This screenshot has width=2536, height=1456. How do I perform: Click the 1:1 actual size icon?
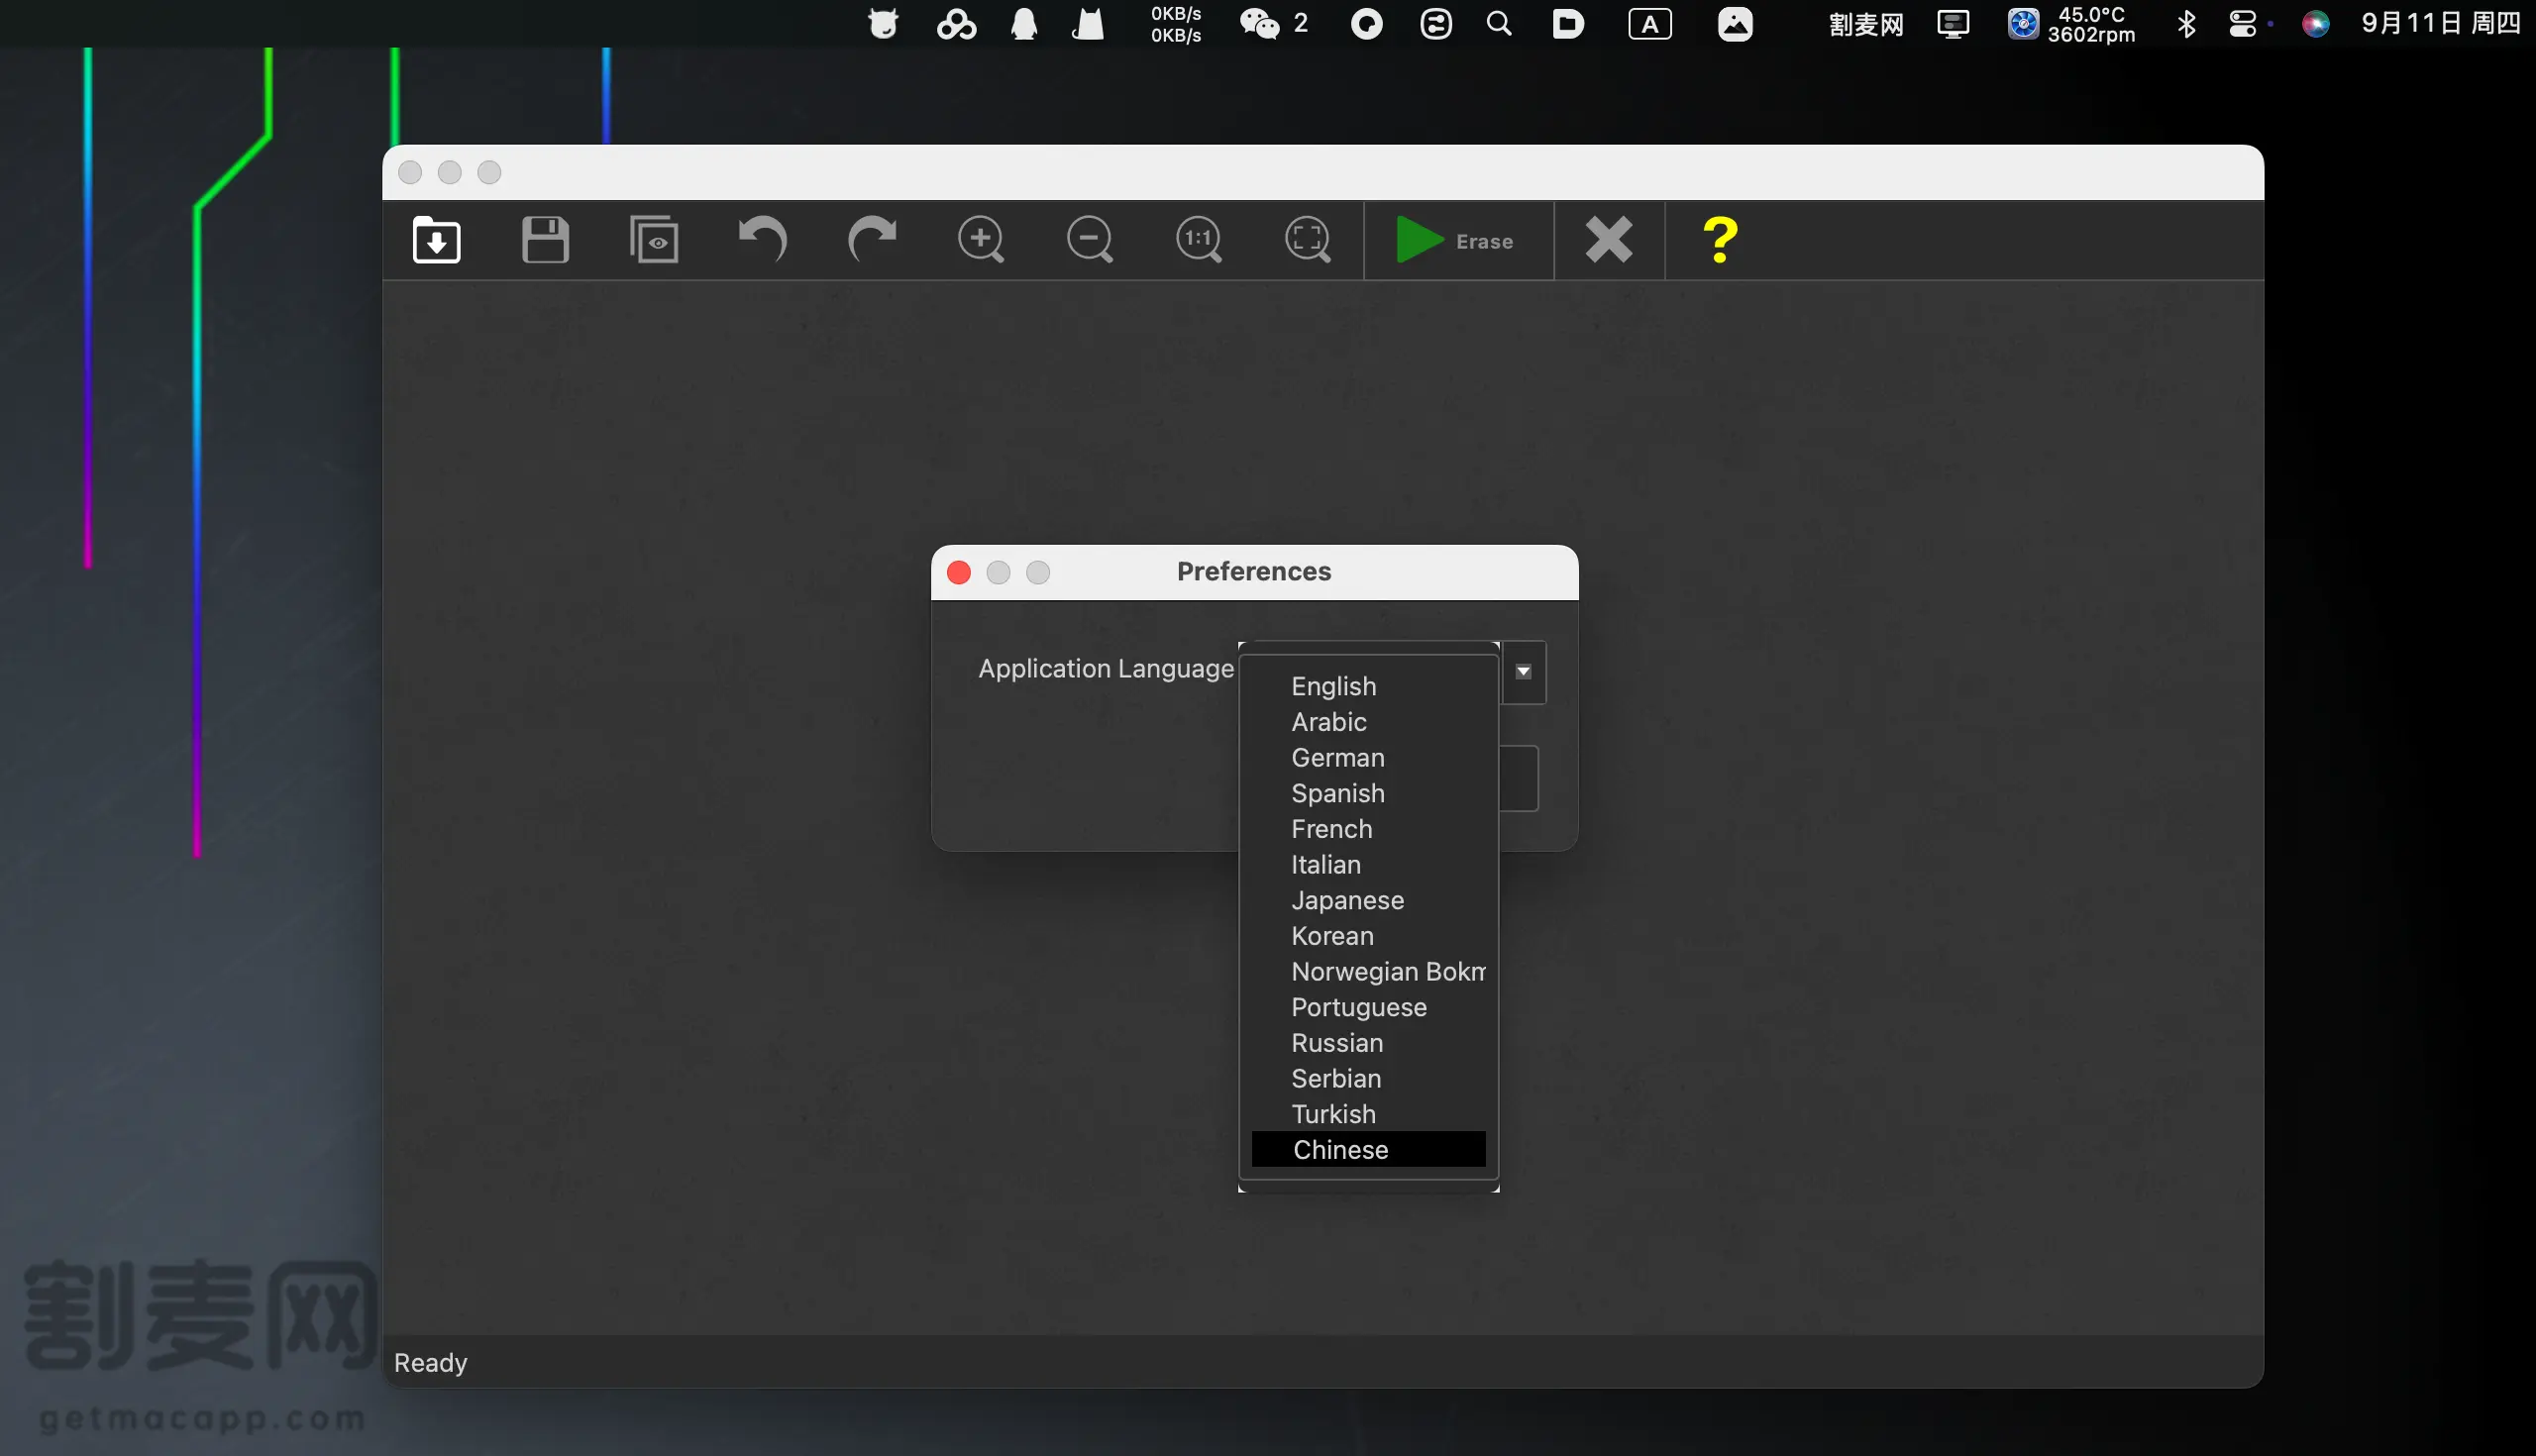pos(1199,240)
